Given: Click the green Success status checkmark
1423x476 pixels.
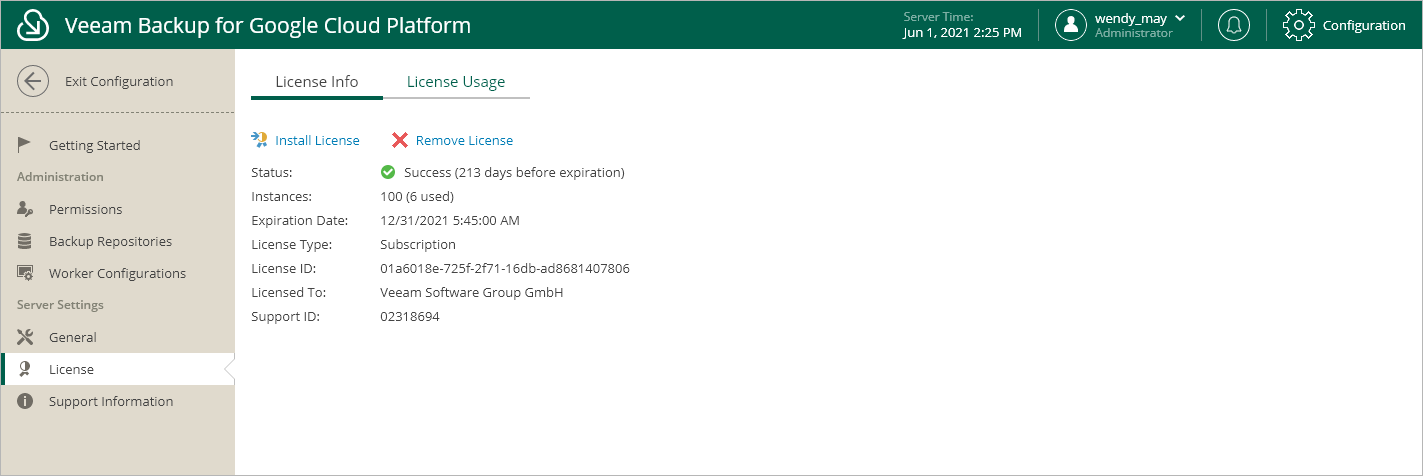Looking at the screenshot, I should (x=388, y=172).
